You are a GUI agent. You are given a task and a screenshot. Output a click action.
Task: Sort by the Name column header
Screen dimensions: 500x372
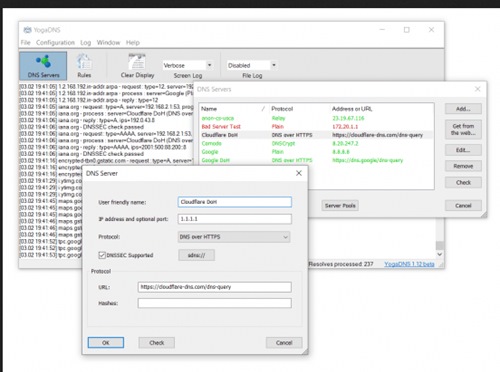[233, 109]
